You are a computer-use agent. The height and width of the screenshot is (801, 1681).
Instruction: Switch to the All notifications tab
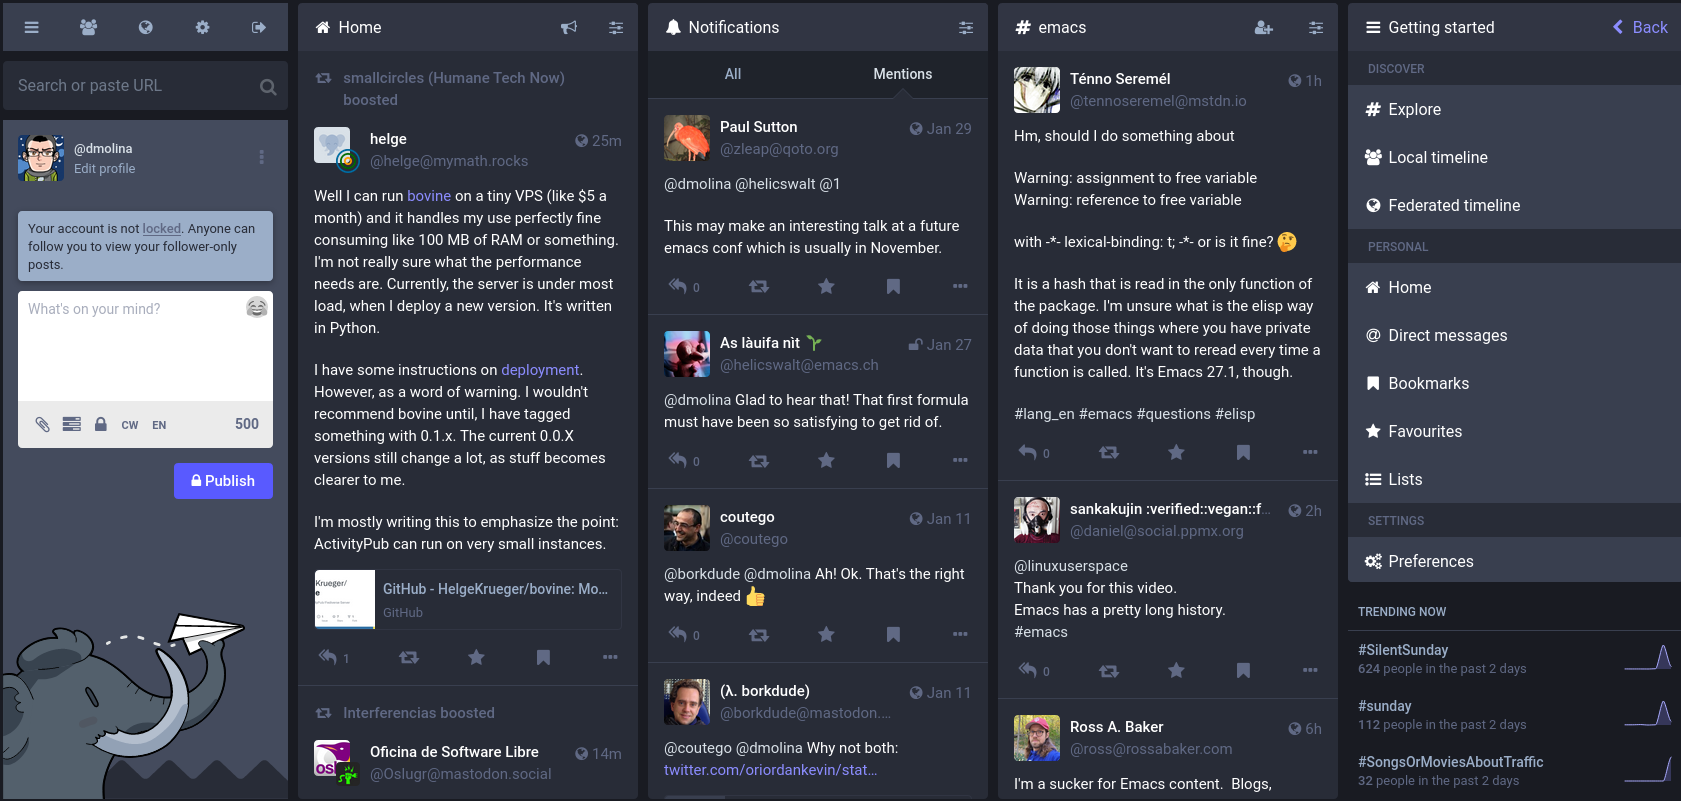(733, 74)
